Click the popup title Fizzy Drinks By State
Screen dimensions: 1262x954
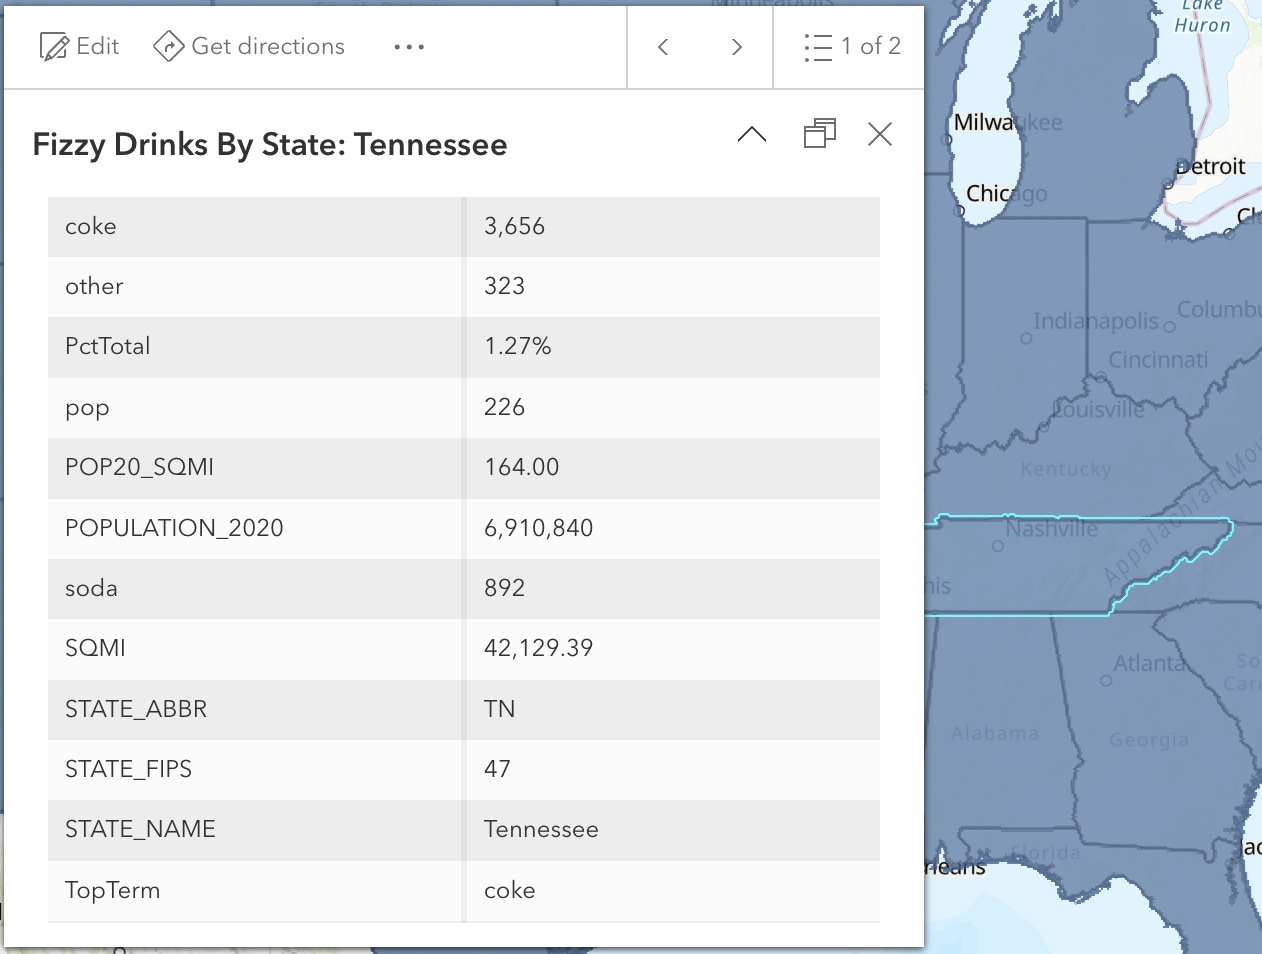click(270, 145)
